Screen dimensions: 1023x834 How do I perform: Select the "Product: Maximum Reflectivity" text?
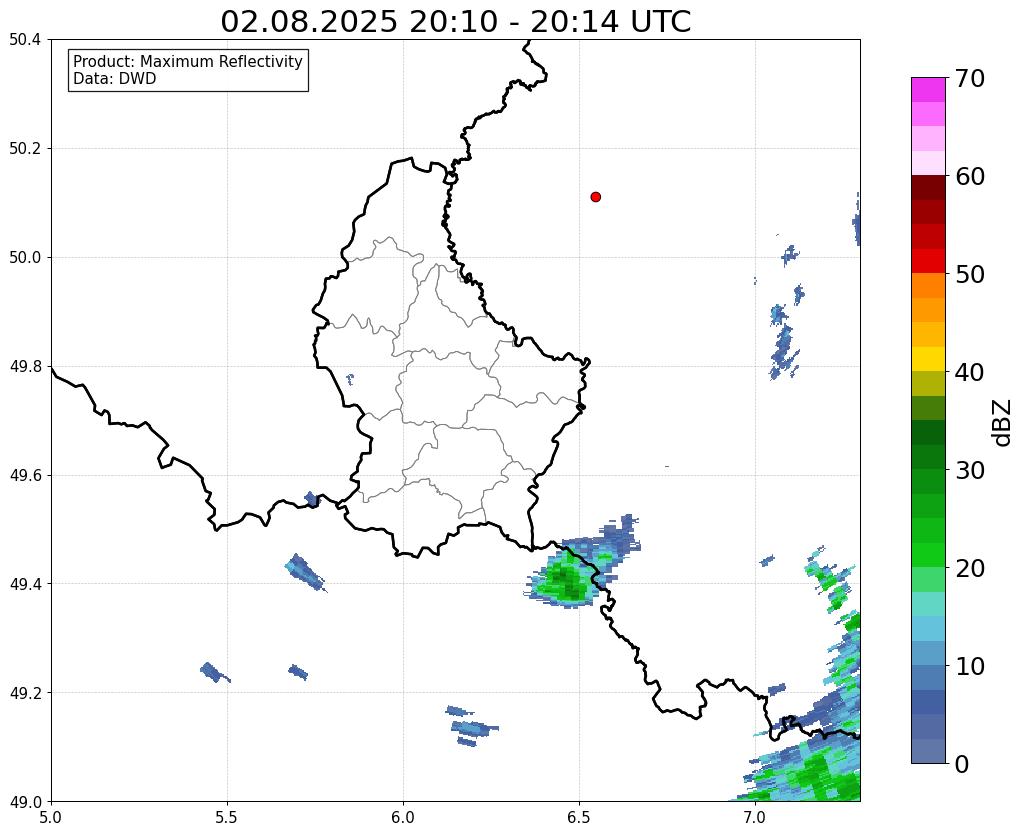click(x=188, y=61)
